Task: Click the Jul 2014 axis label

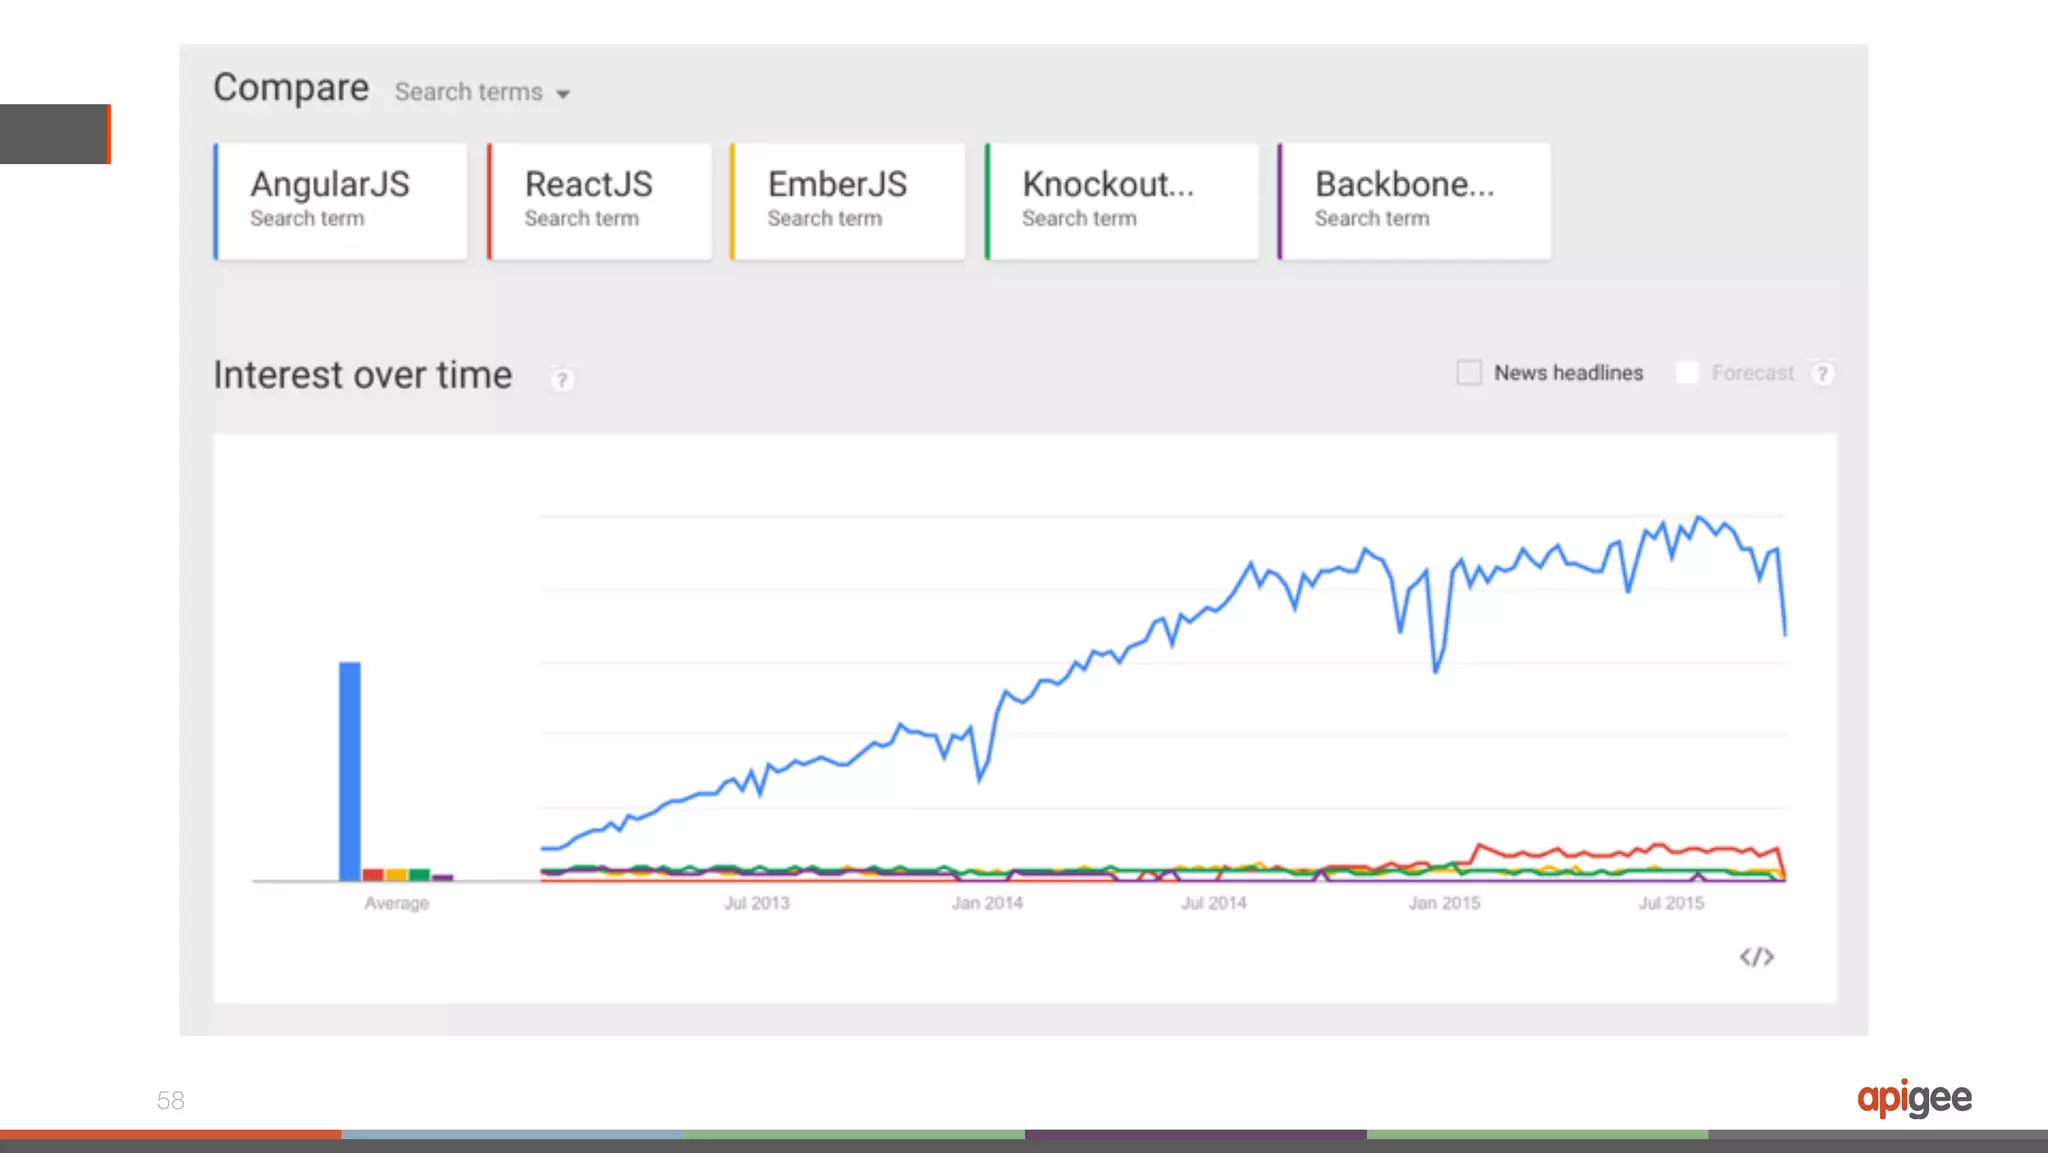Action: [1214, 903]
